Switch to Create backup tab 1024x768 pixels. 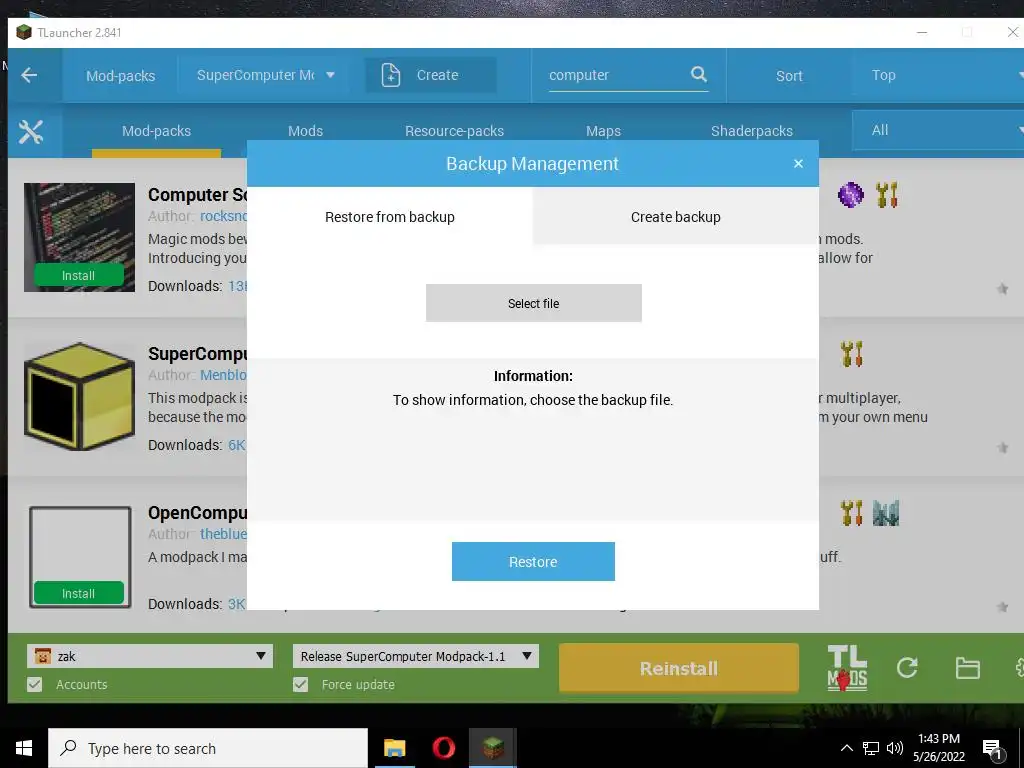tap(676, 217)
